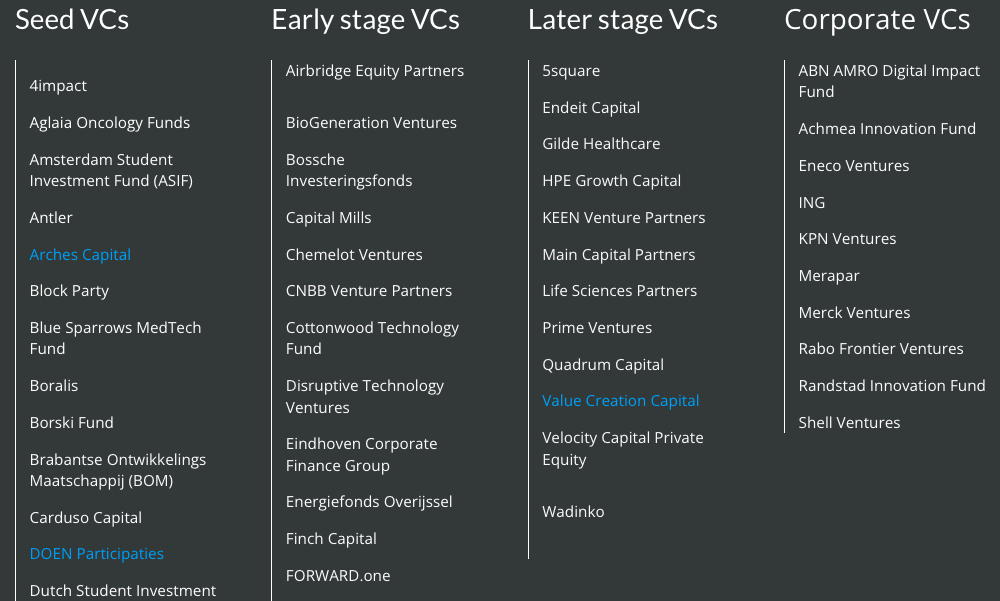Open the Arches Capital link

pyautogui.click(x=80, y=255)
